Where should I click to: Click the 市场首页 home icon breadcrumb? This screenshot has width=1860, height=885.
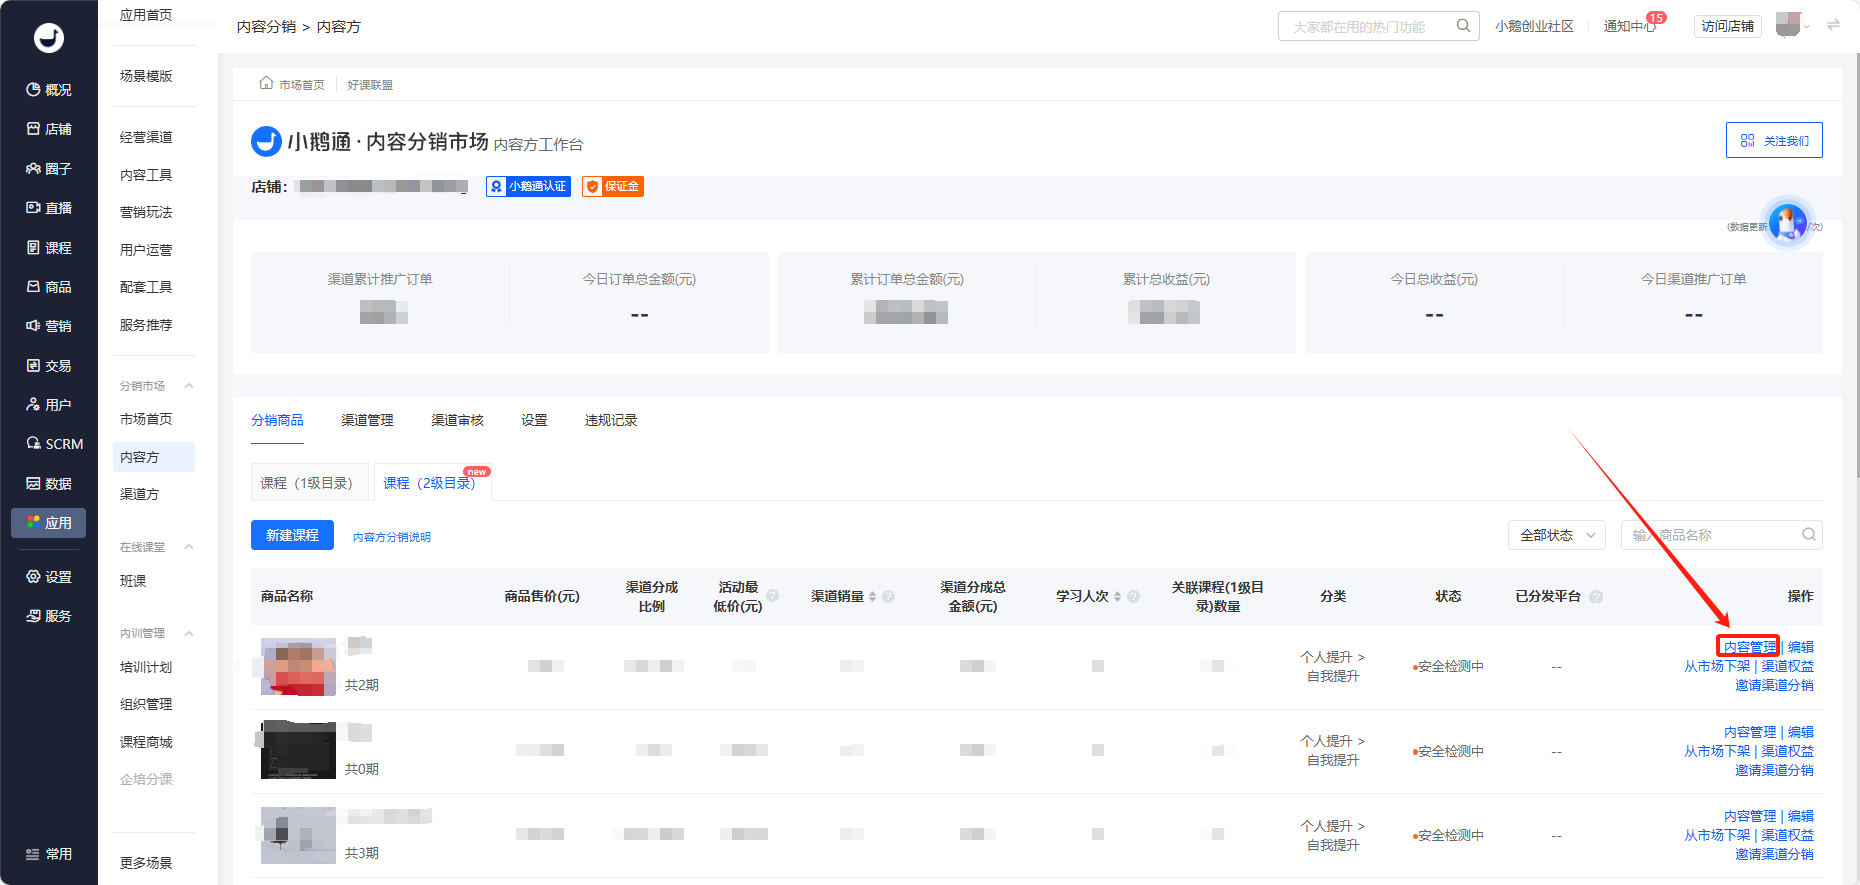(266, 83)
